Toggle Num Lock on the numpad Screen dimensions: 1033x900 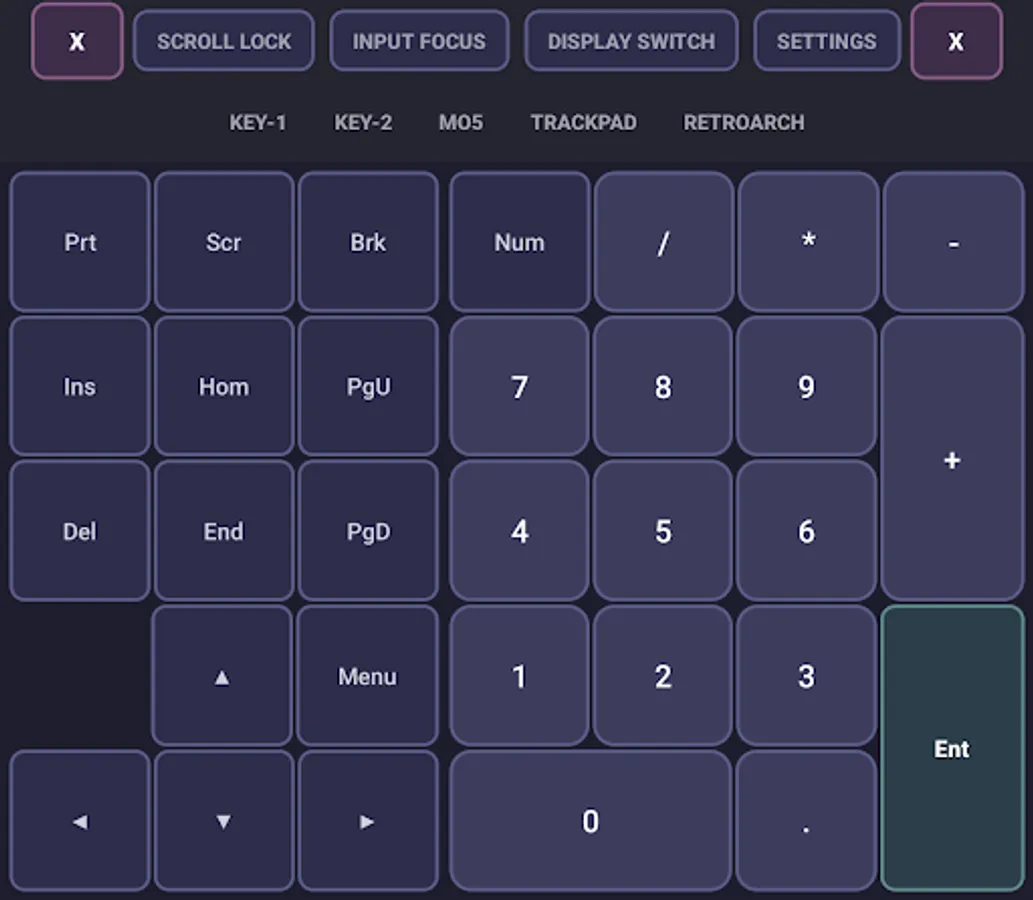[519, 241]
